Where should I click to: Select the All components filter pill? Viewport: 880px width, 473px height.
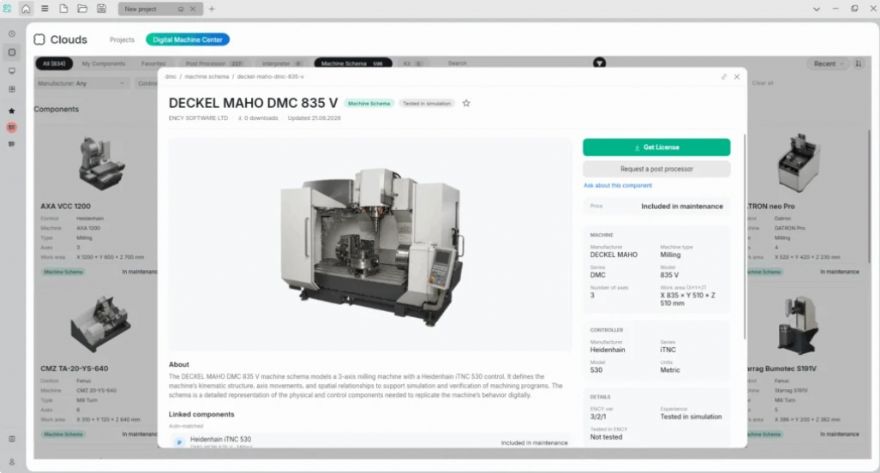pyautogui.click(x=54, y=63)
